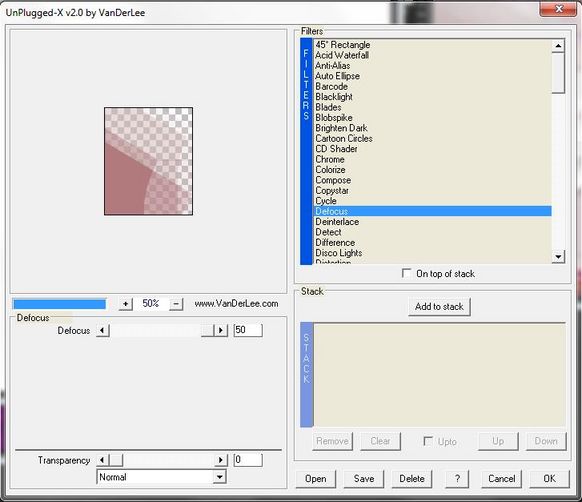The image size is (582, 502).
Task: Select the Detect filter
Action: point(432,232)
